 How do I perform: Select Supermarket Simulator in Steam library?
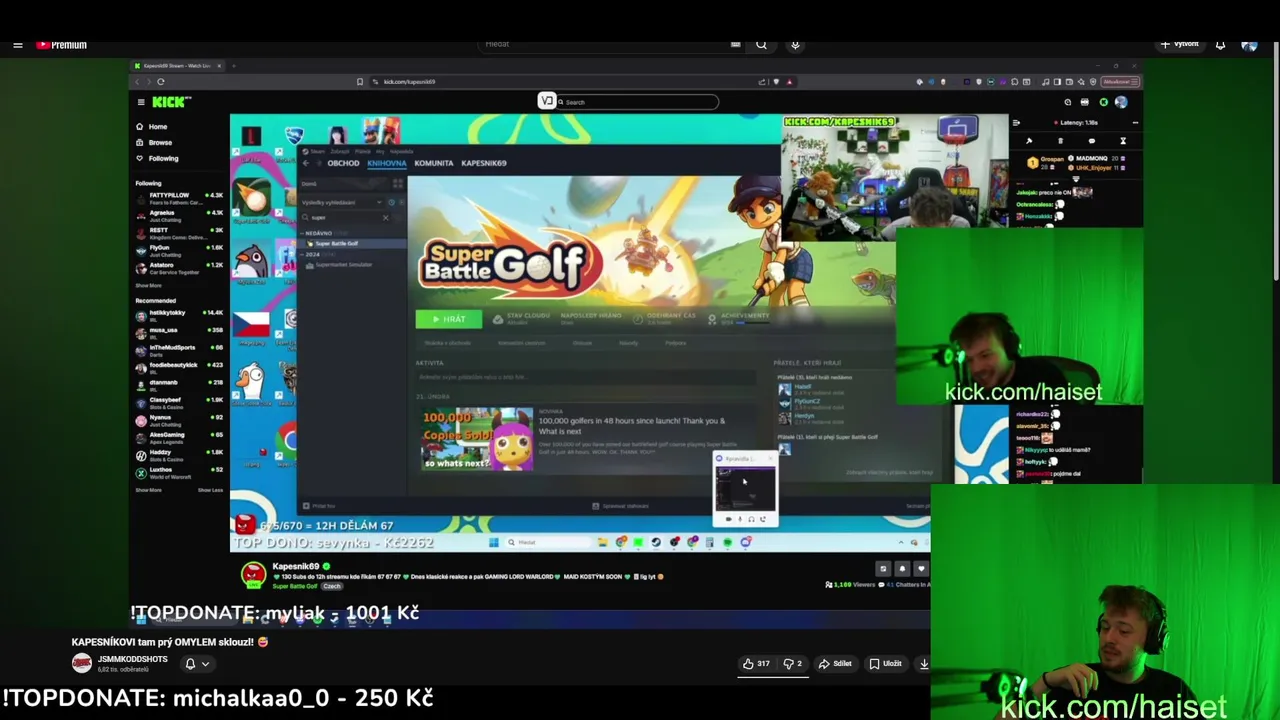343,265
